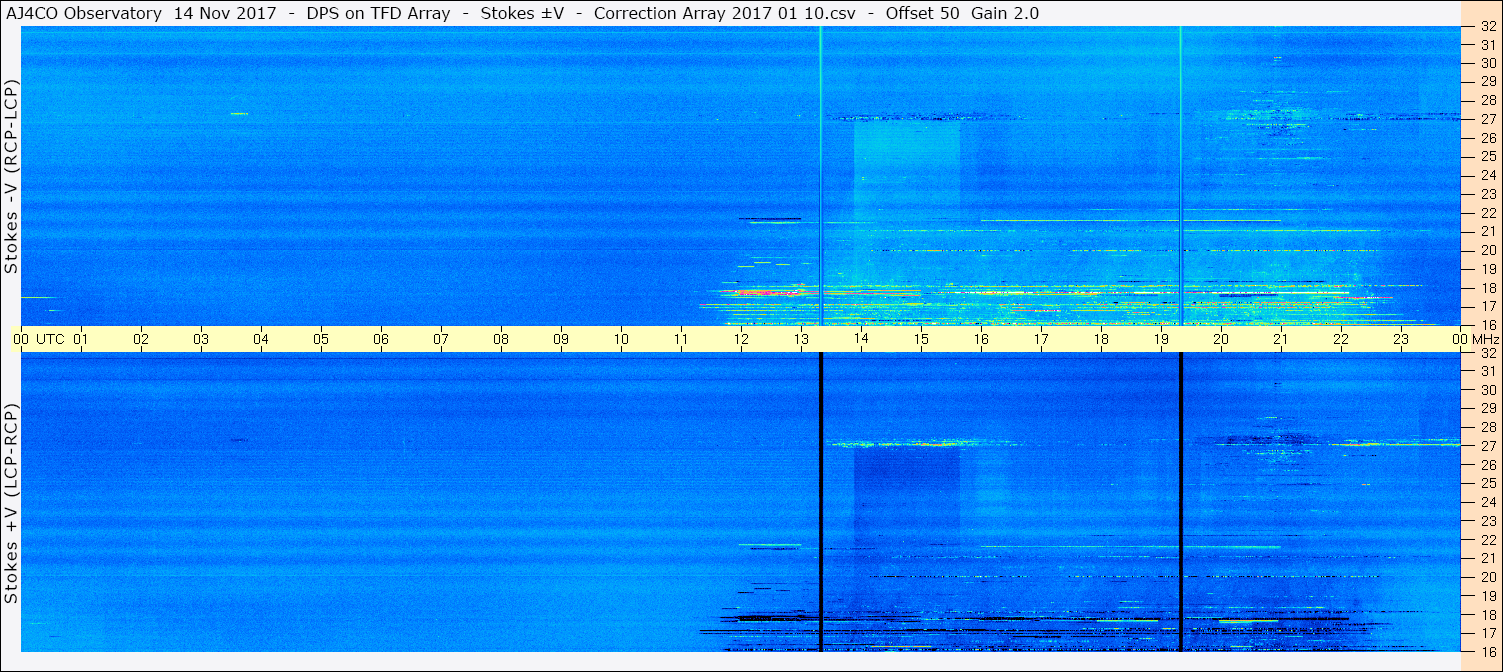Click the 17 MHz label of Stokes -V panel
Viewport: 1503px width, 672px height.
(1488, 306)
